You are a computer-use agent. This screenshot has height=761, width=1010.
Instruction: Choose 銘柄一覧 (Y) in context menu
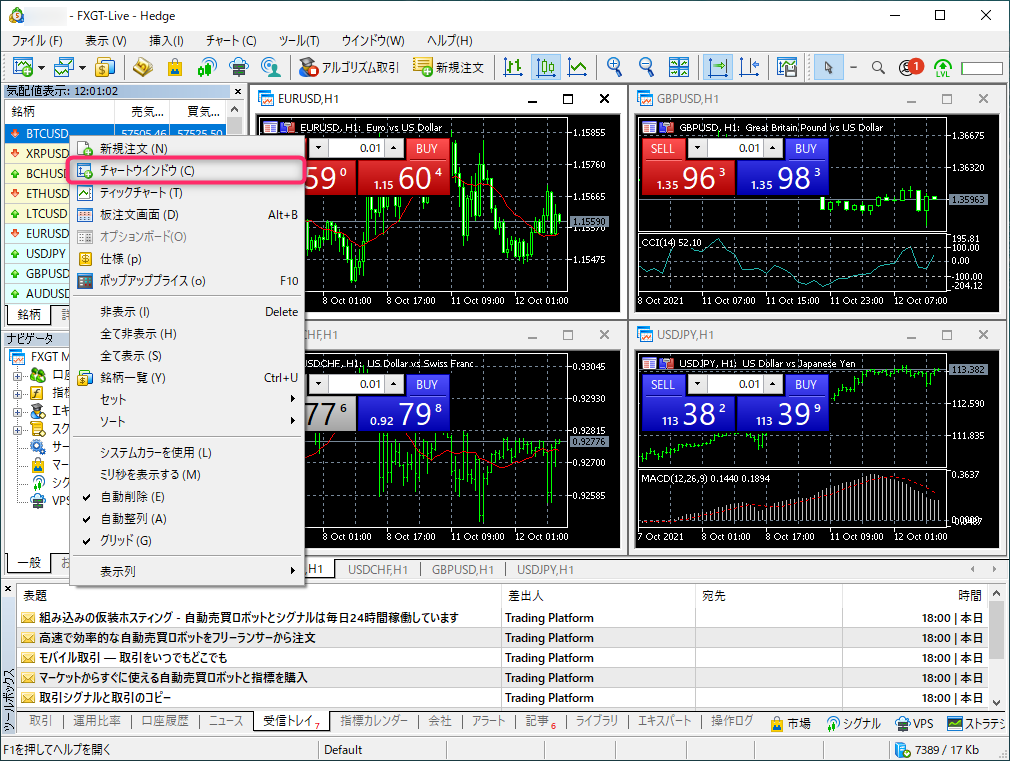[186, 378]
